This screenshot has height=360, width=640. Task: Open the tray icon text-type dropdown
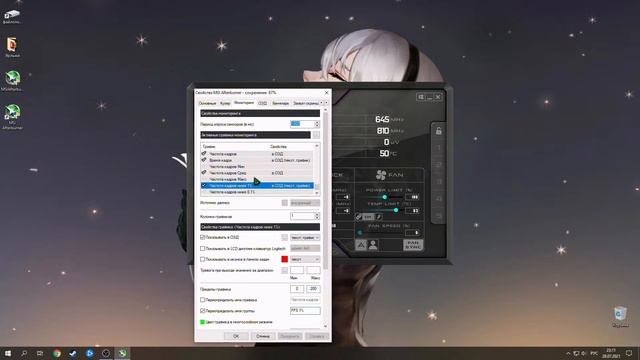tap(305, 259)
